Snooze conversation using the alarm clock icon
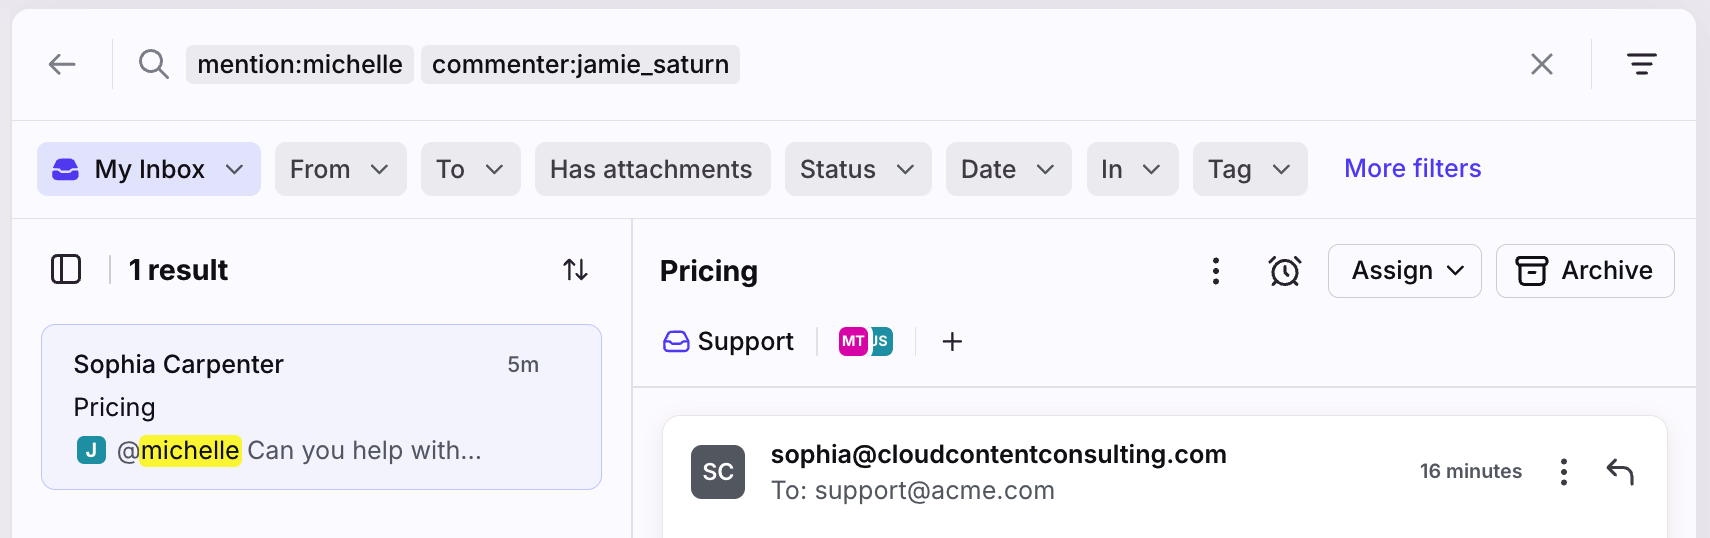The width and height of the screenshot is (1710, 538). pyautogui.click(x=1285, y=271)
